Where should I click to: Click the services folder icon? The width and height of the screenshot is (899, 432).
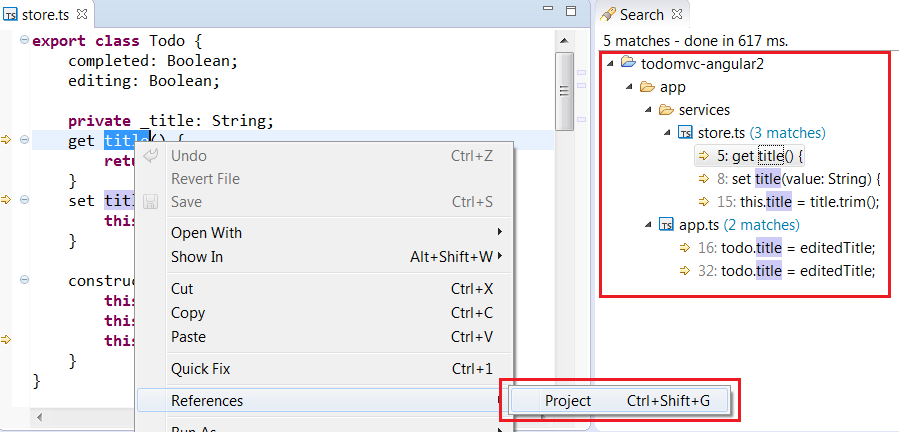point(666,110)
